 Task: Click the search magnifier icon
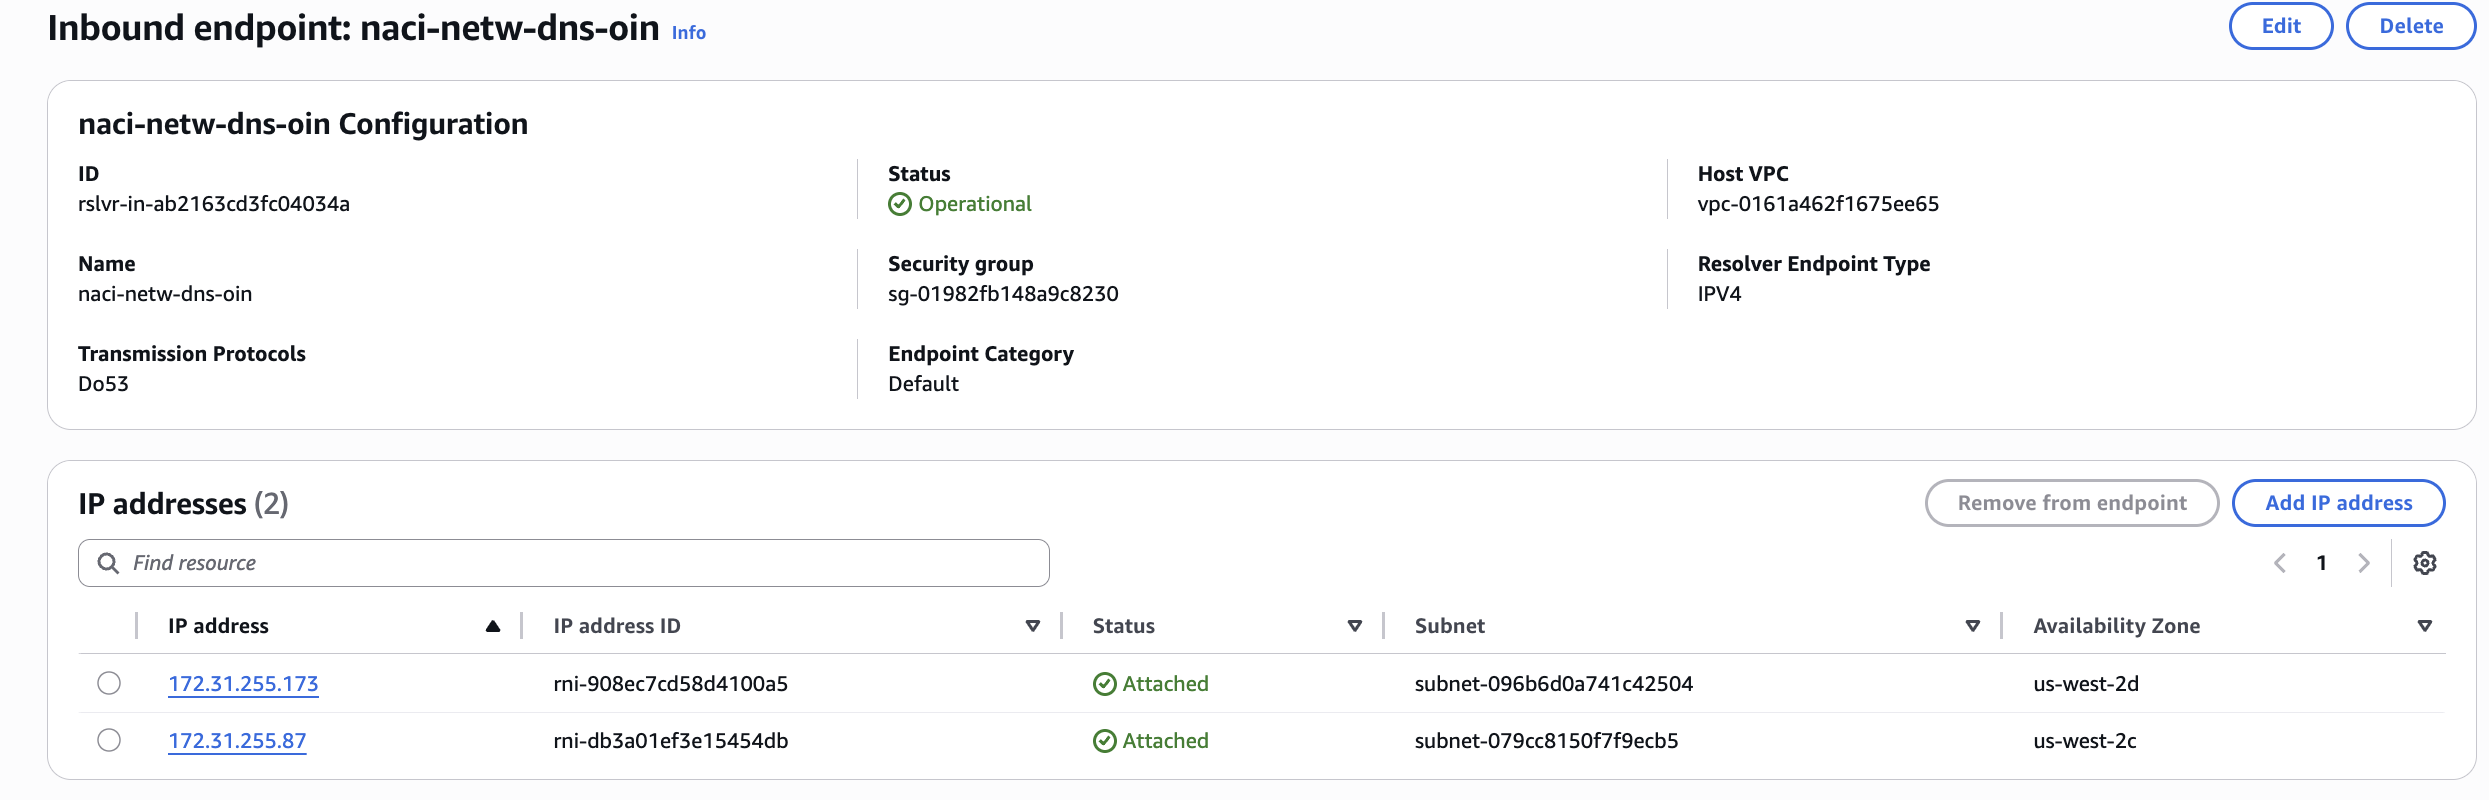point(108,563)
